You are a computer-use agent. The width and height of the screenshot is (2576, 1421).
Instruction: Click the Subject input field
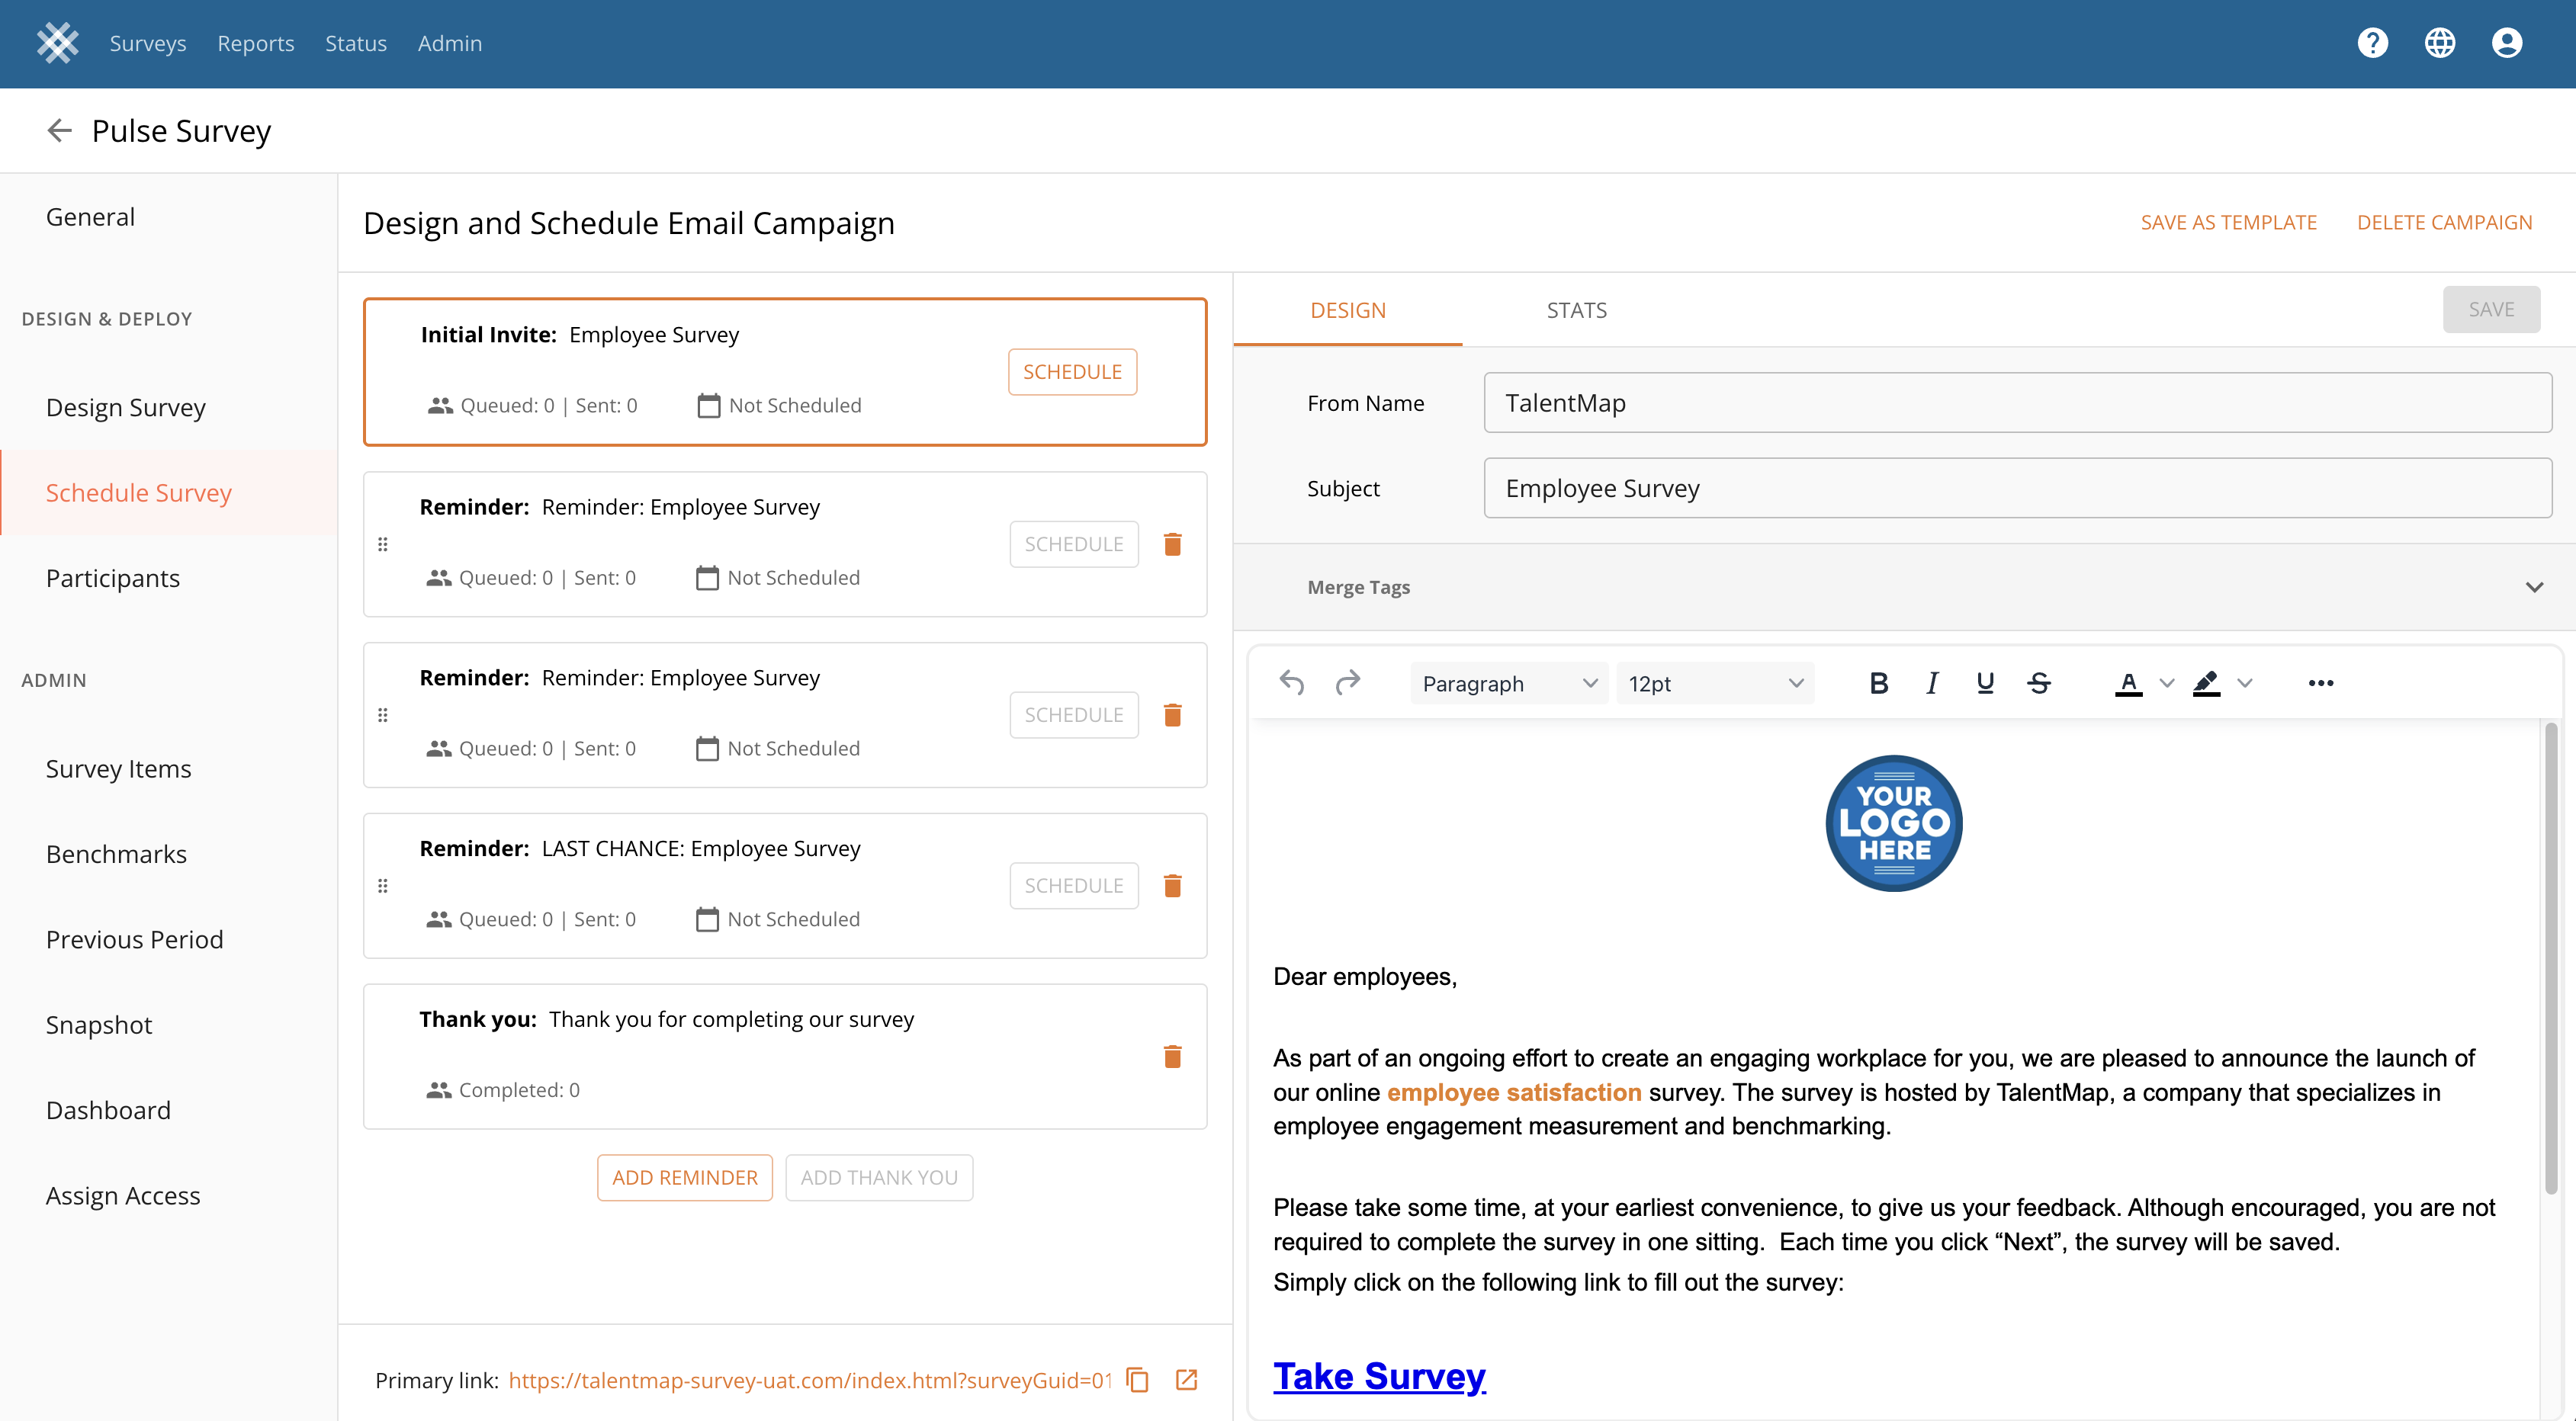(2017, 488)
